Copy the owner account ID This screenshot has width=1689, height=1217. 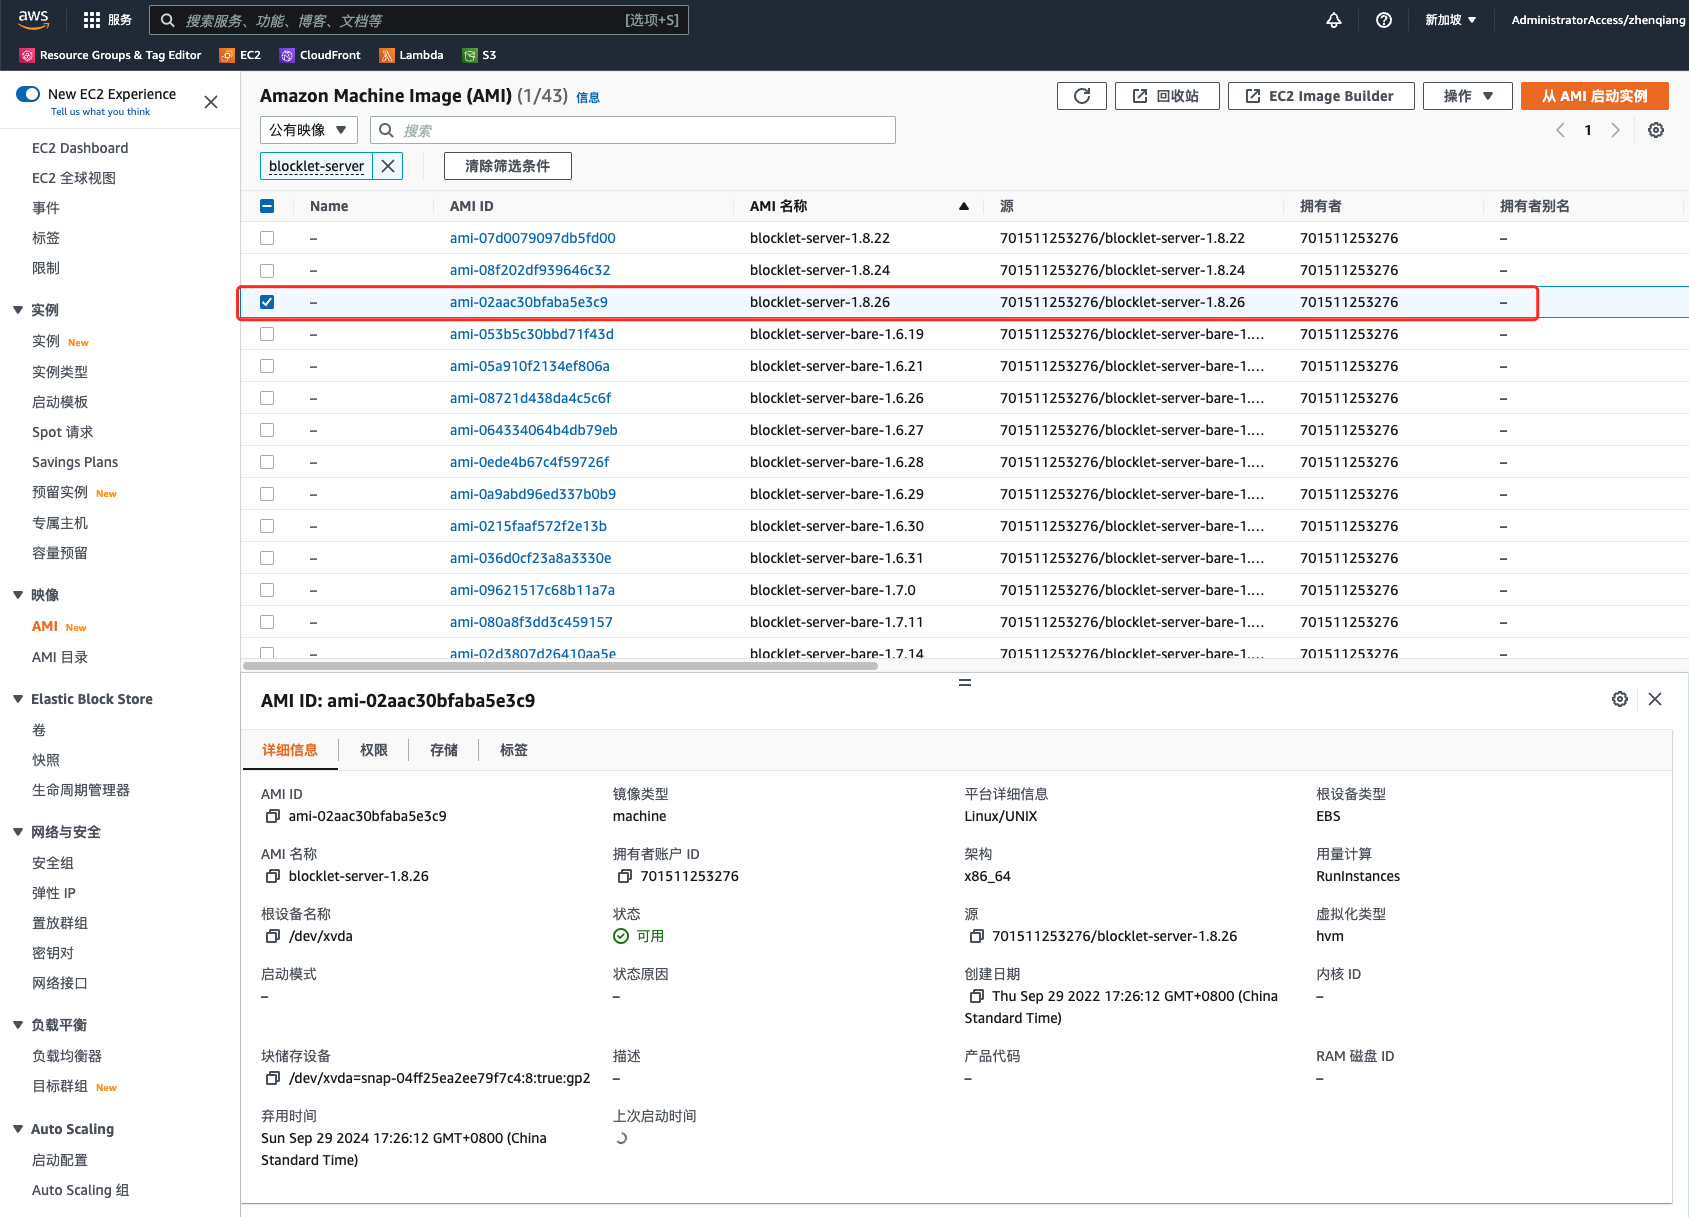tap(624, 876)
